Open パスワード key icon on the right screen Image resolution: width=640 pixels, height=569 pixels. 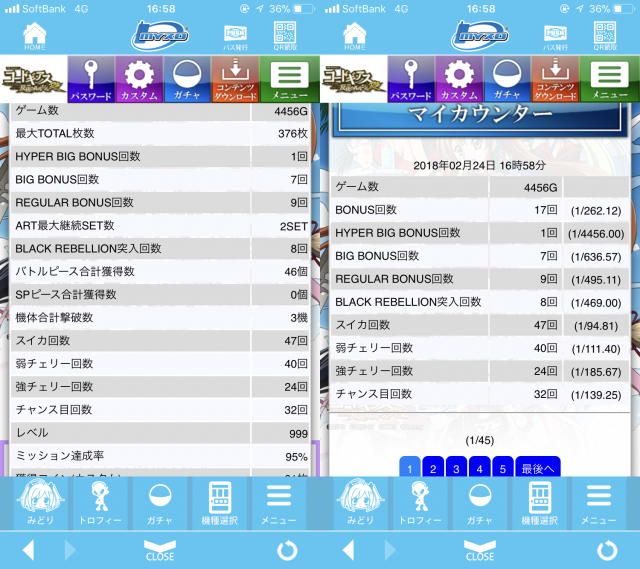click(410, 78)
